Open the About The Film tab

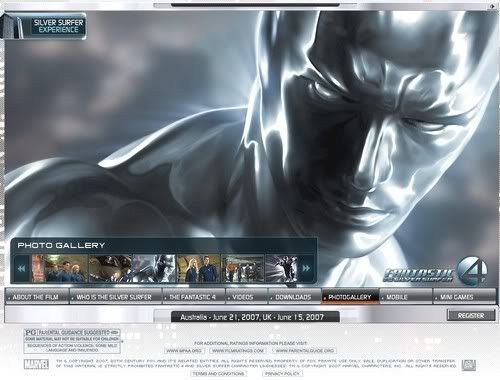(37, 296)
